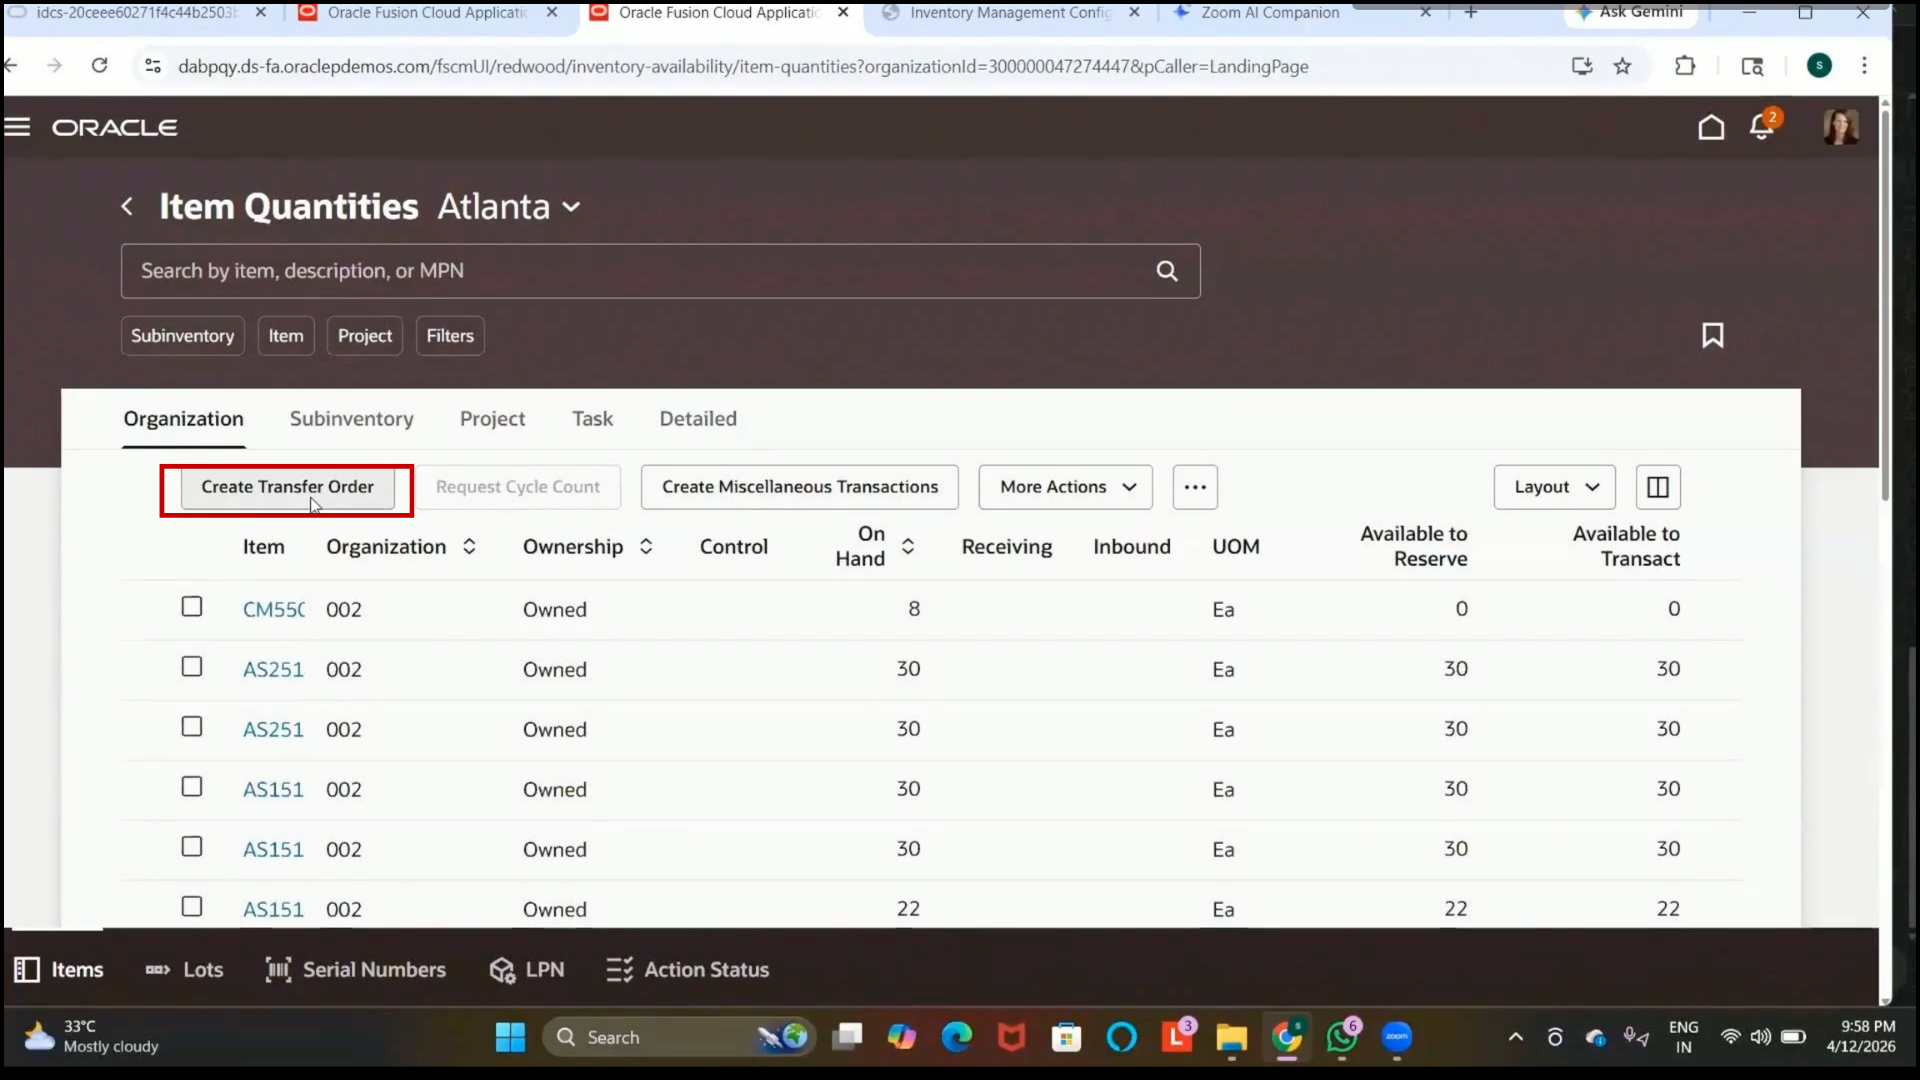Switch to Inventory Management Config browser tab

1010,13
